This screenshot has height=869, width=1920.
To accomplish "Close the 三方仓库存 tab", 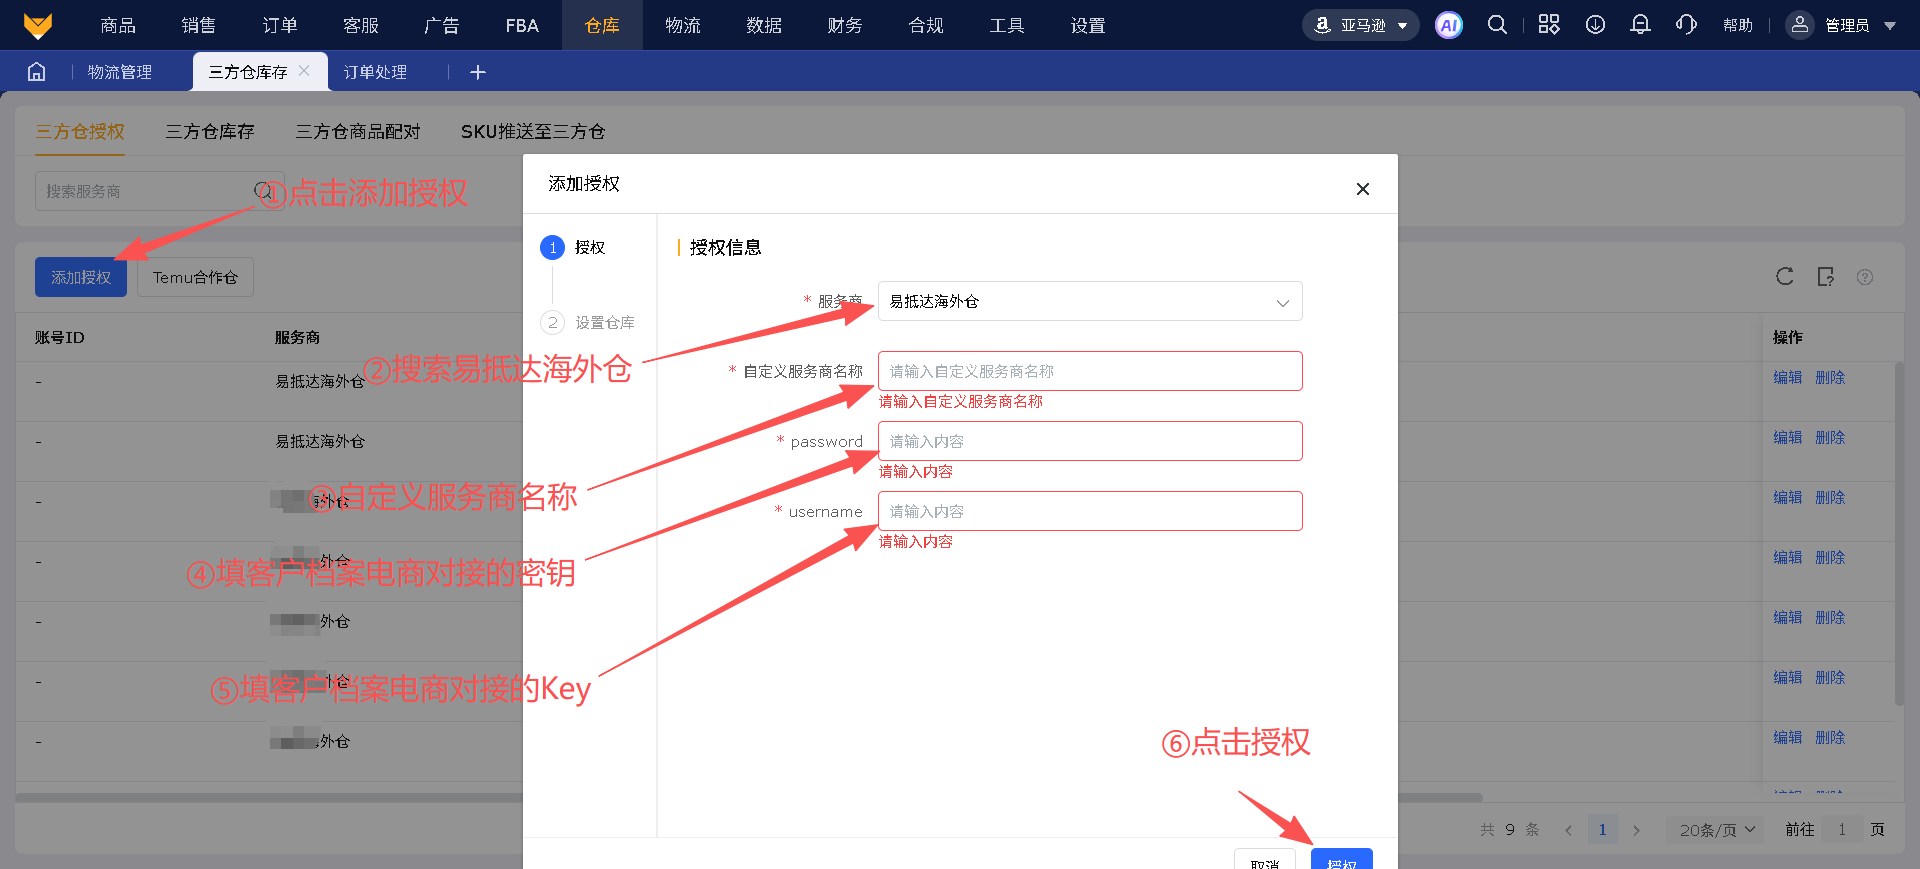I will [x=304, y=71].
